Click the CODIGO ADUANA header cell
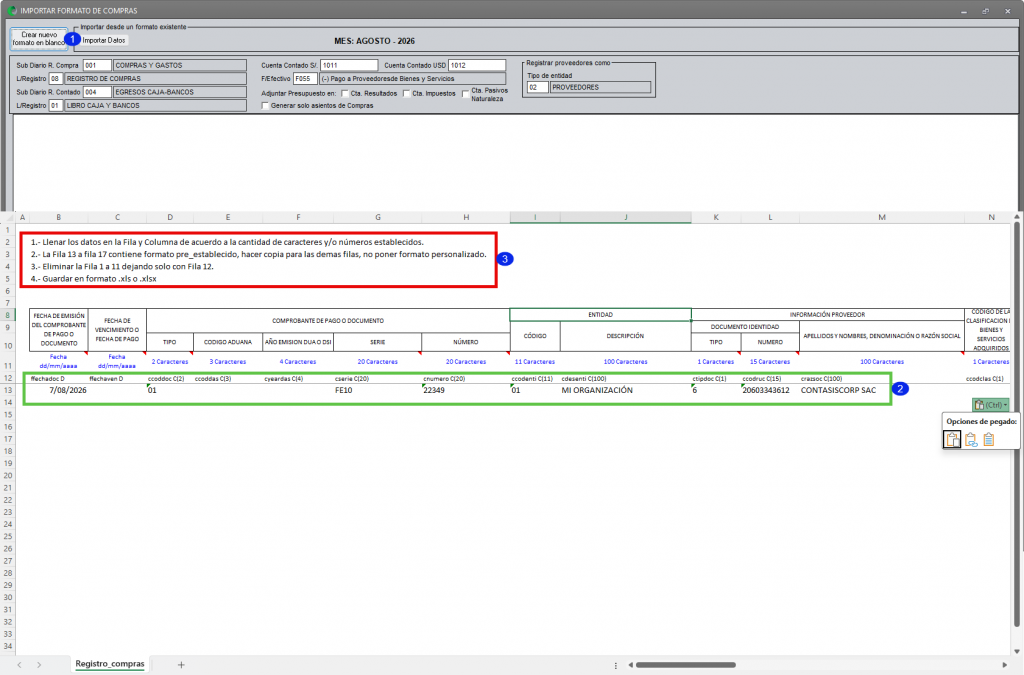Viewport: 1024px width, 675px height. tap(227, 342)
